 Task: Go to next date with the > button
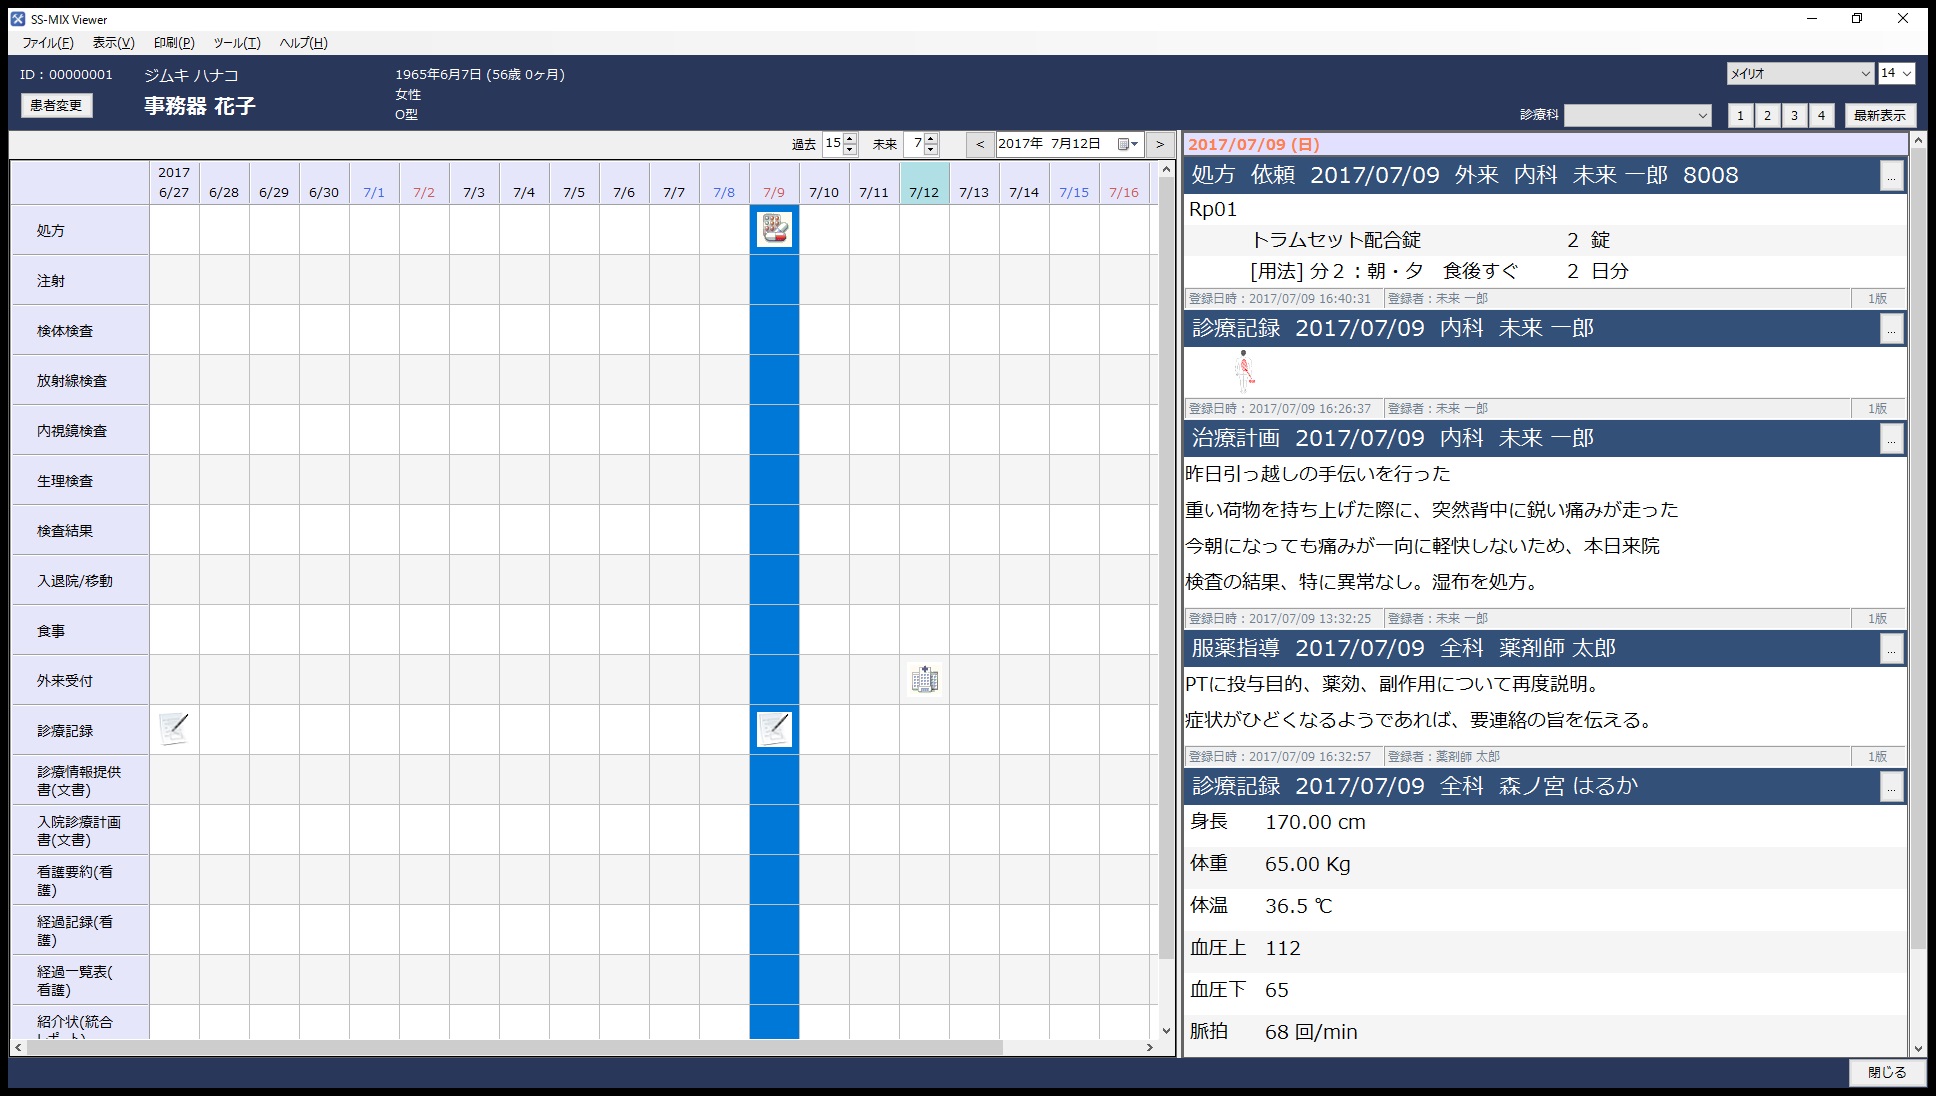click(x=1160, y=144)
